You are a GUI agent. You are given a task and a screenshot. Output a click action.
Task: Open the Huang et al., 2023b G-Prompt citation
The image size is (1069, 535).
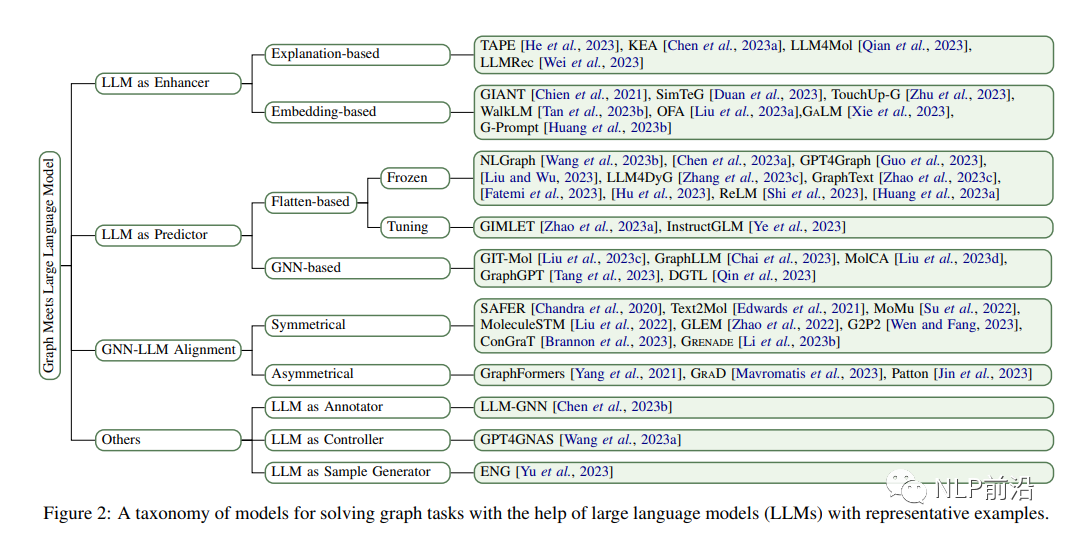pos(607,128)
